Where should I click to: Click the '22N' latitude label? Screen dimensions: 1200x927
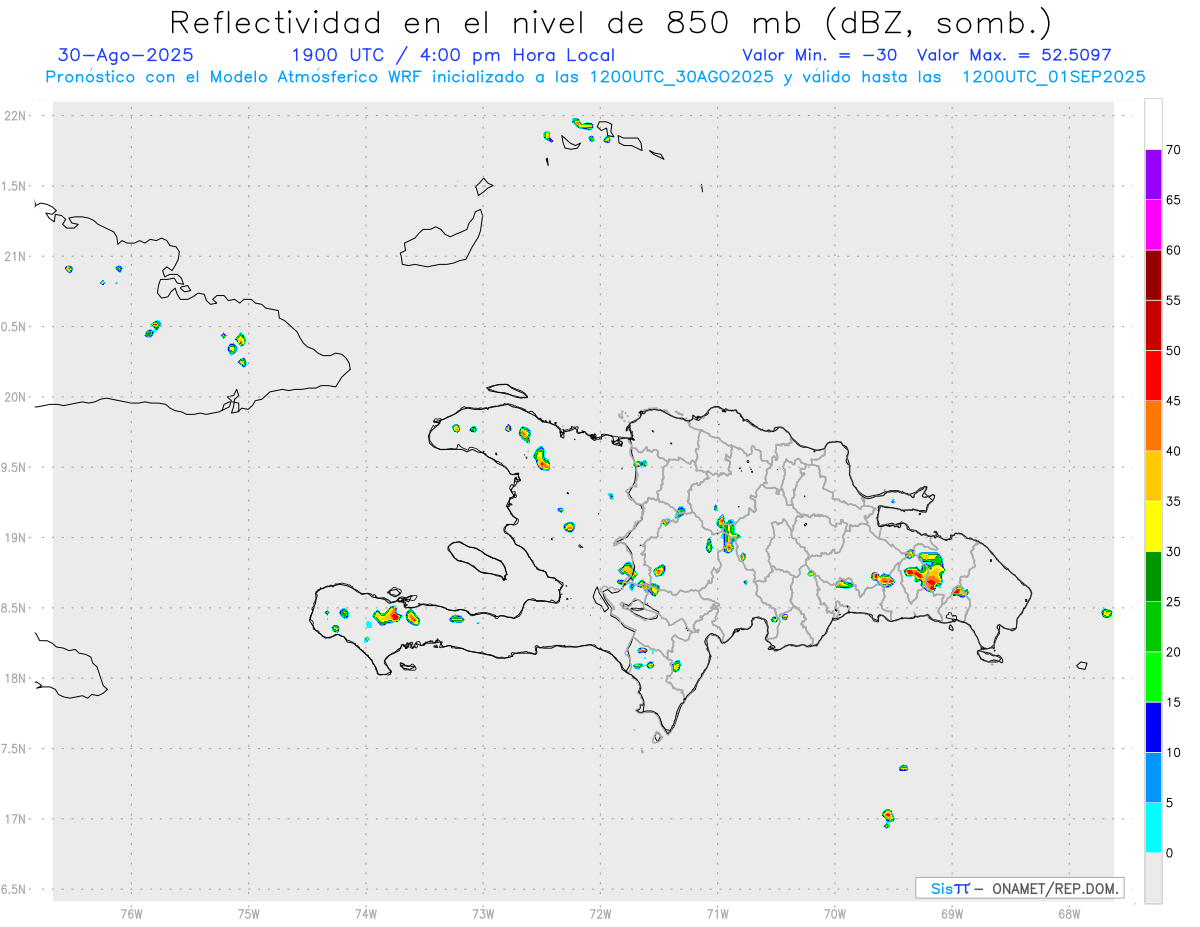tap(16, 116)
